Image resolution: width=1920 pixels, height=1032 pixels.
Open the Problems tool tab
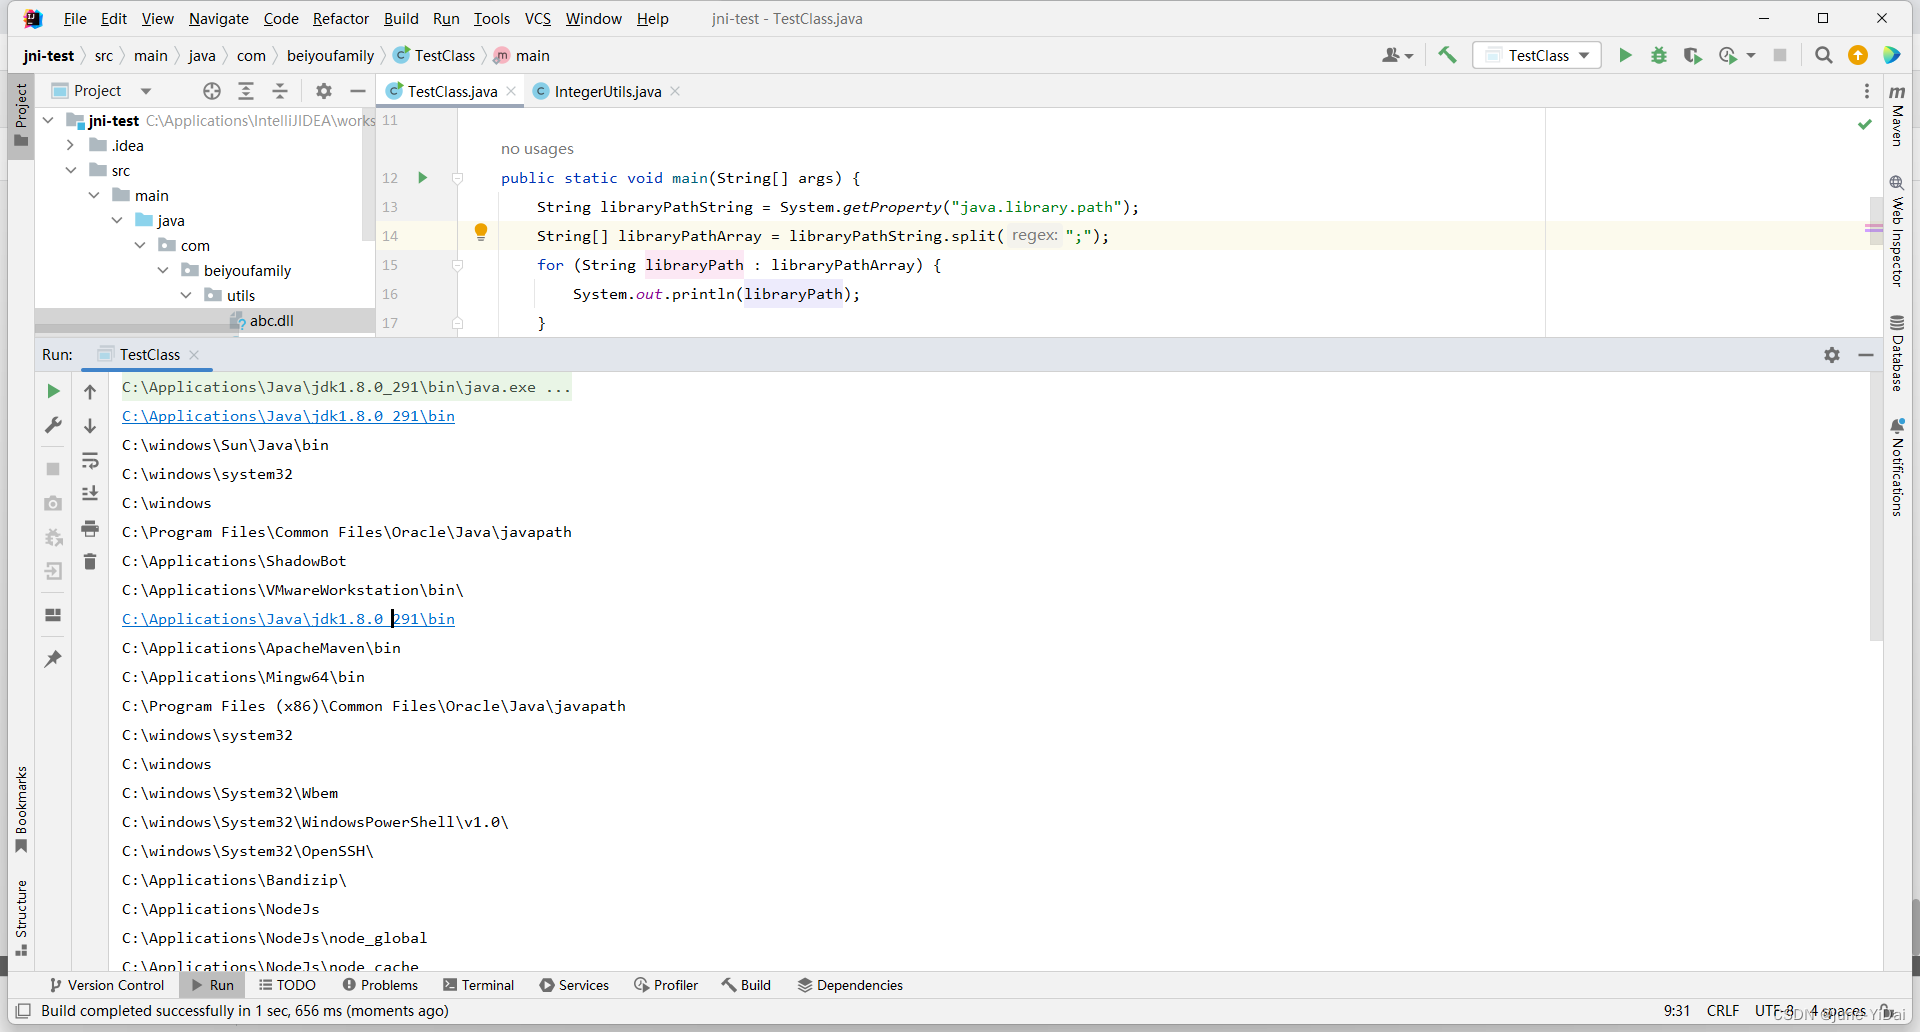(x=380, y=985)
